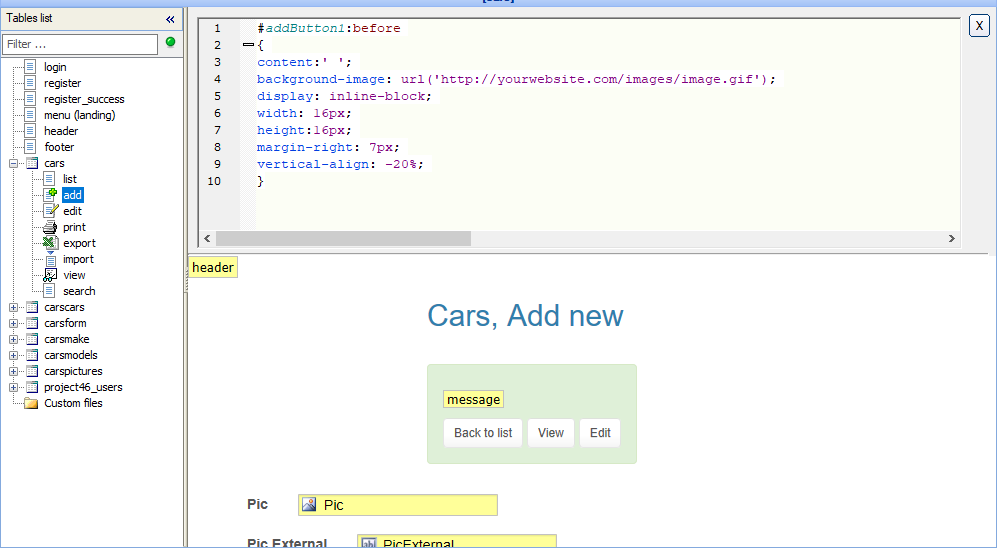Click the register page icon

(30, 83)
